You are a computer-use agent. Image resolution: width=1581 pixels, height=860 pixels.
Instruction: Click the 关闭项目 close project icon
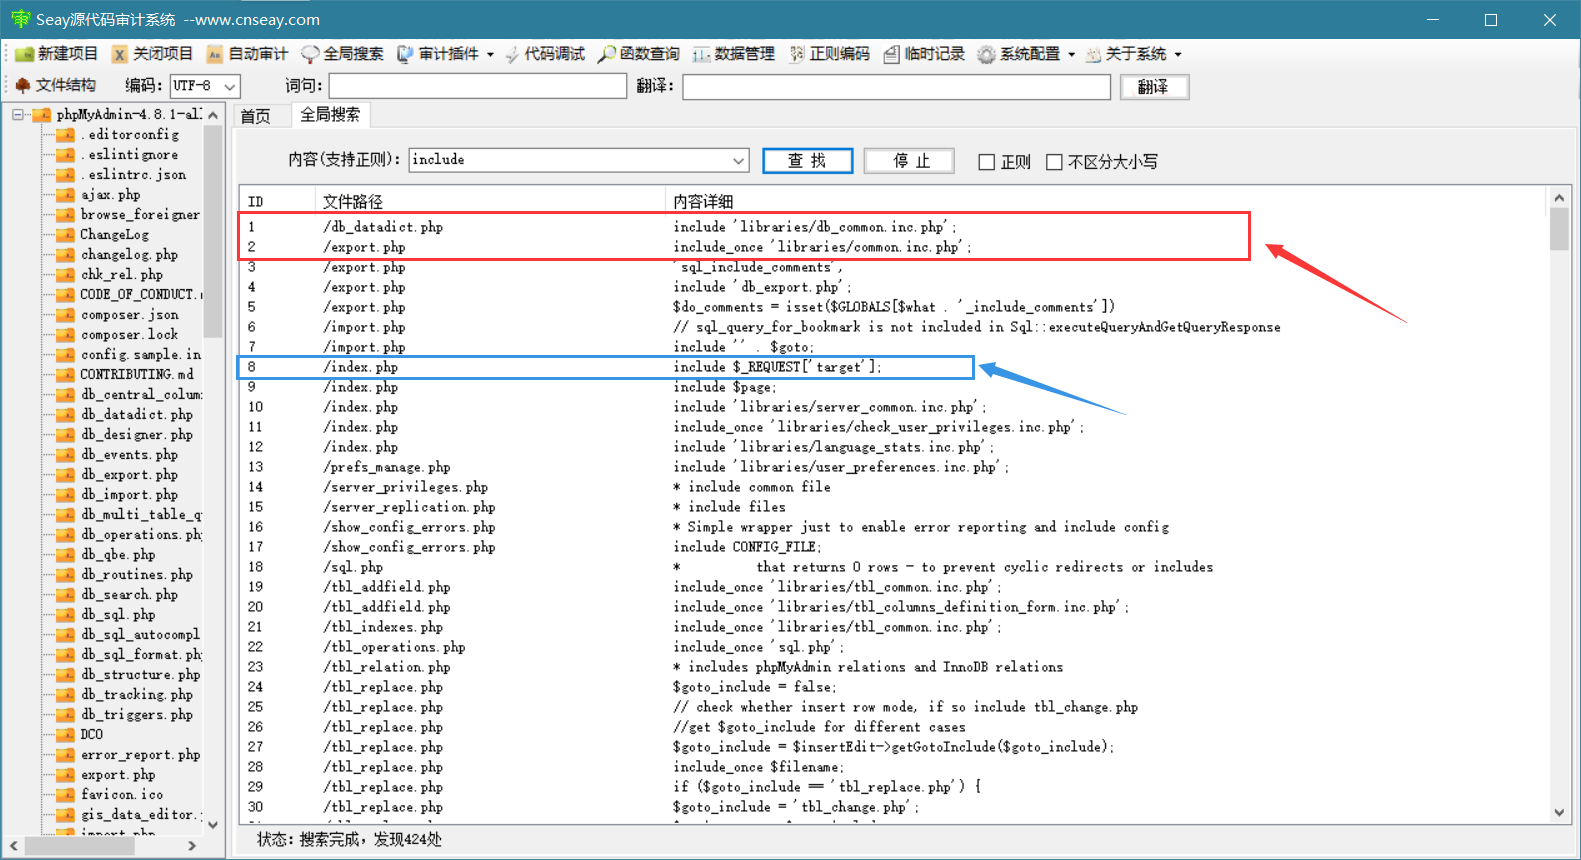[120, 54]
